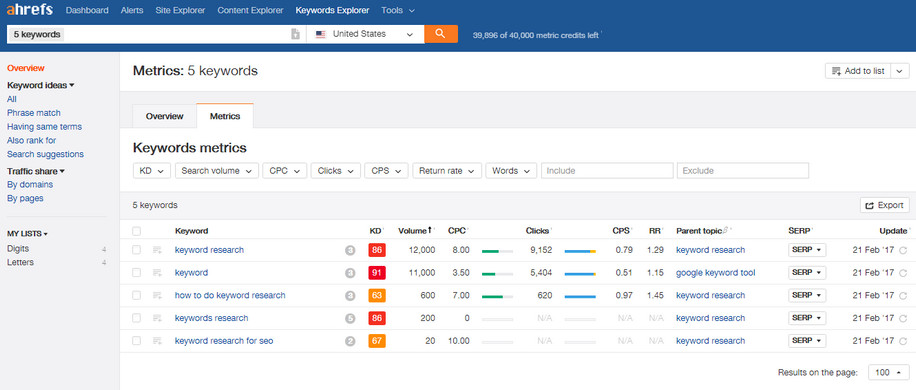Click word-count badge for 'keyword' row
This screenshot has width=916, height=390.
(350, 273)
